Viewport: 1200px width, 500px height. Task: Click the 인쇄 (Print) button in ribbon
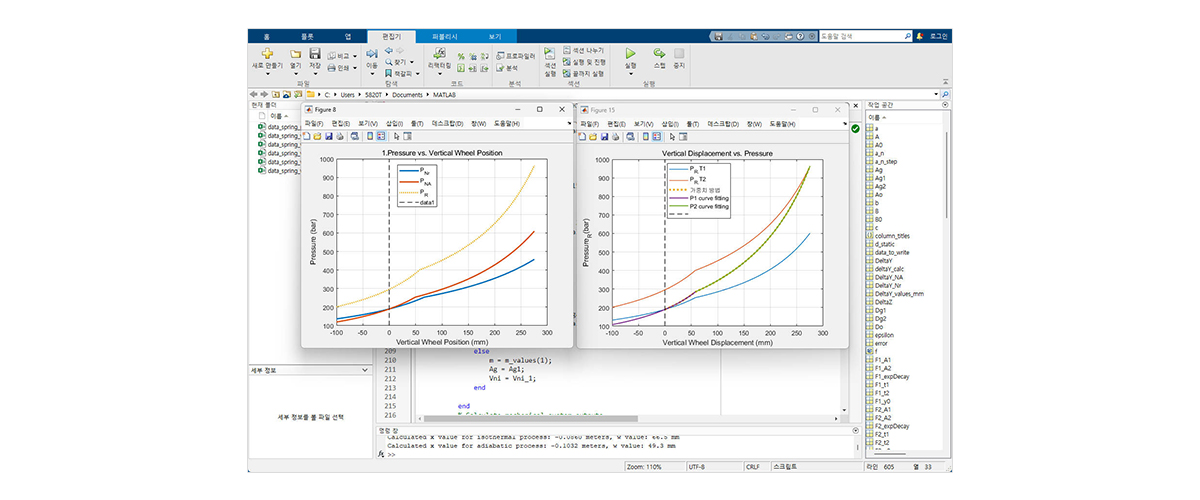point(341,68)
